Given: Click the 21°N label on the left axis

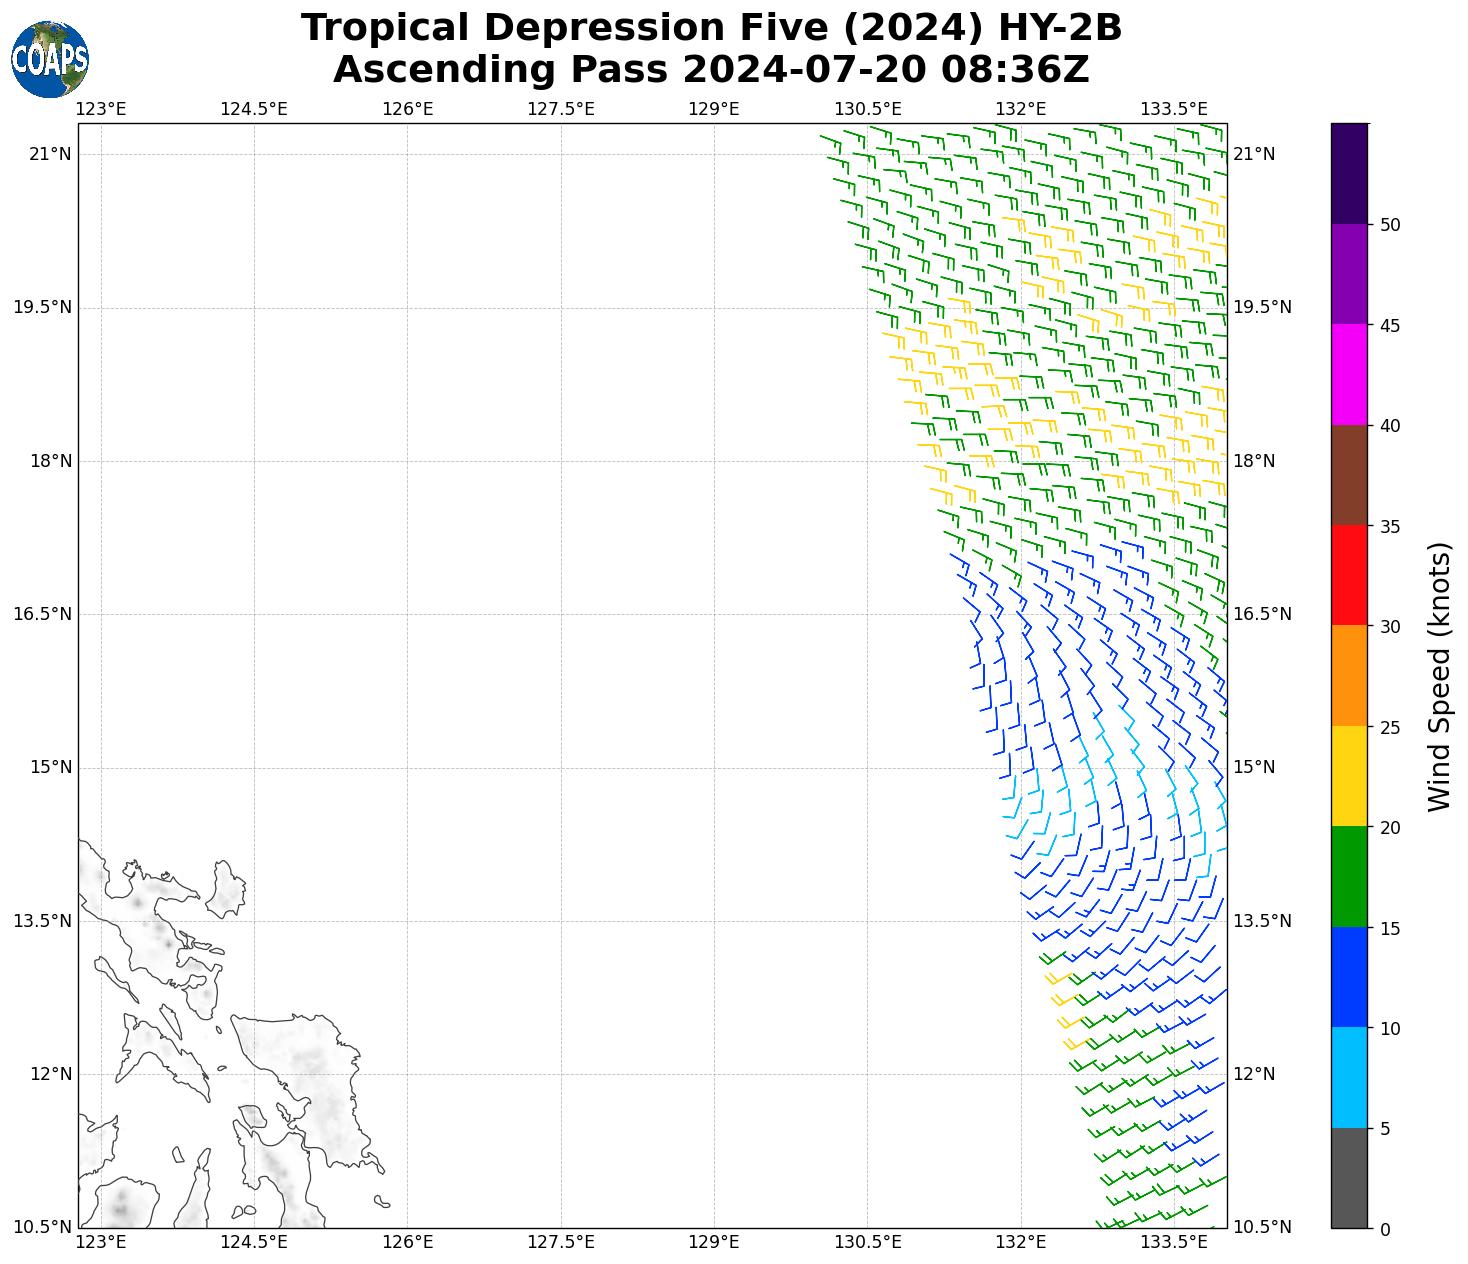Looking at the screenshot, I should click(x=50, y=154).
